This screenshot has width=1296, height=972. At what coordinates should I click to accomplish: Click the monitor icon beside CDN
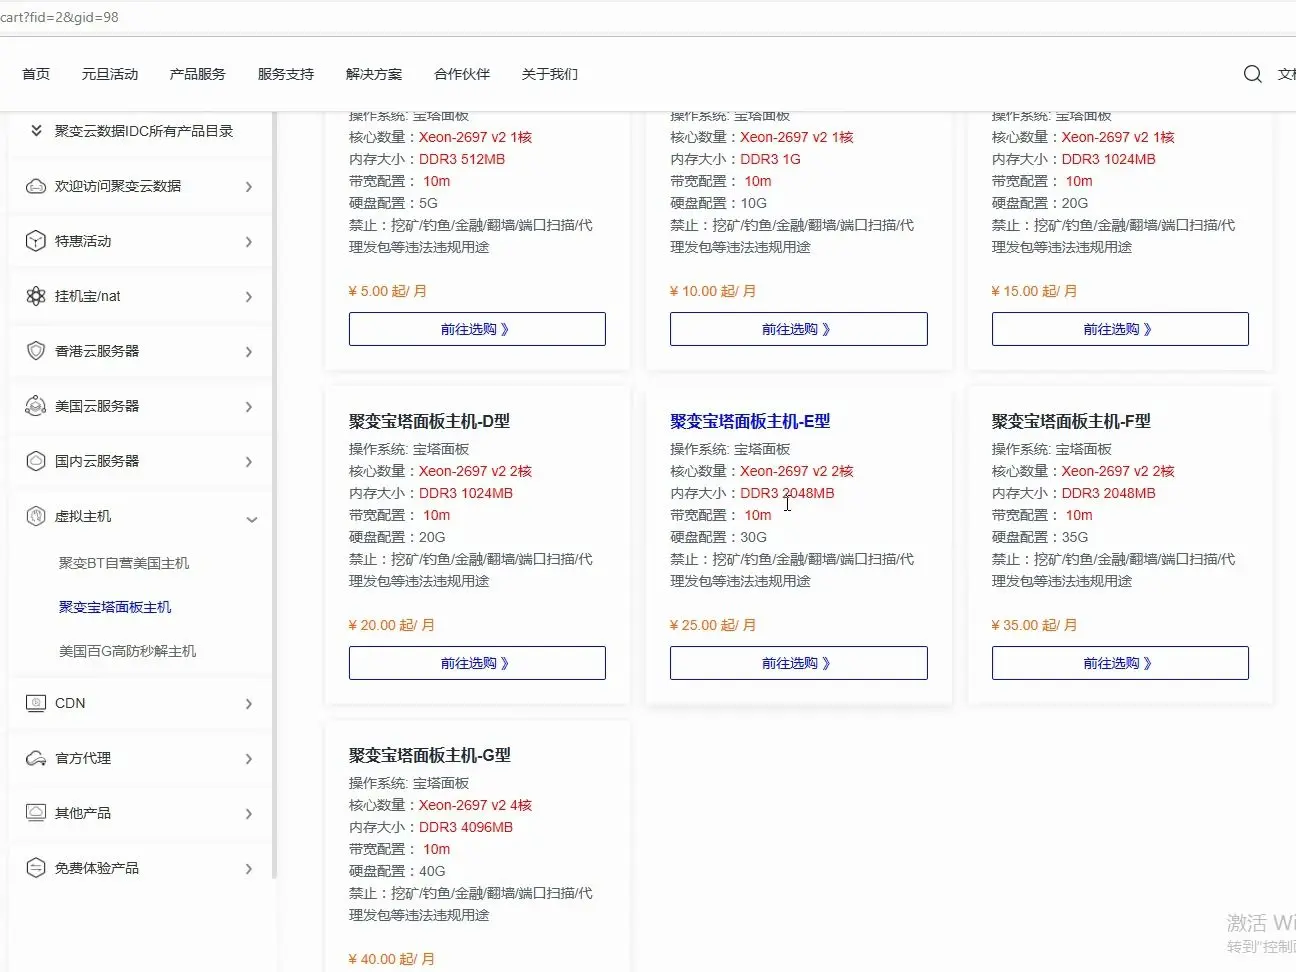[36, 703]
